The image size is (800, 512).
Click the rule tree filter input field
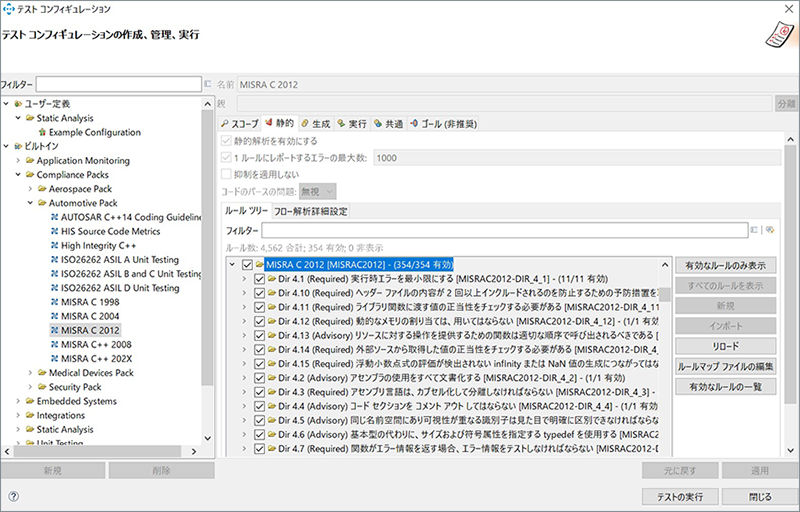click(x=505, y=231)
